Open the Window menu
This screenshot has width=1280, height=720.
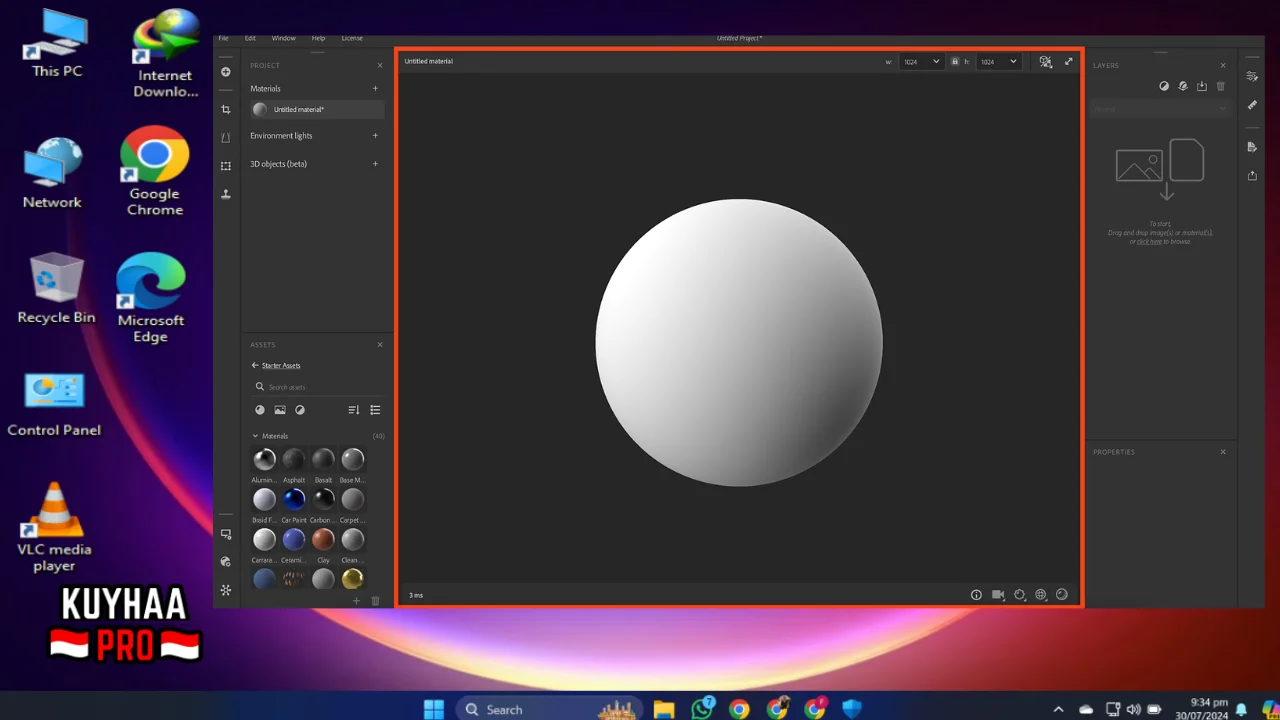(284, 38)
